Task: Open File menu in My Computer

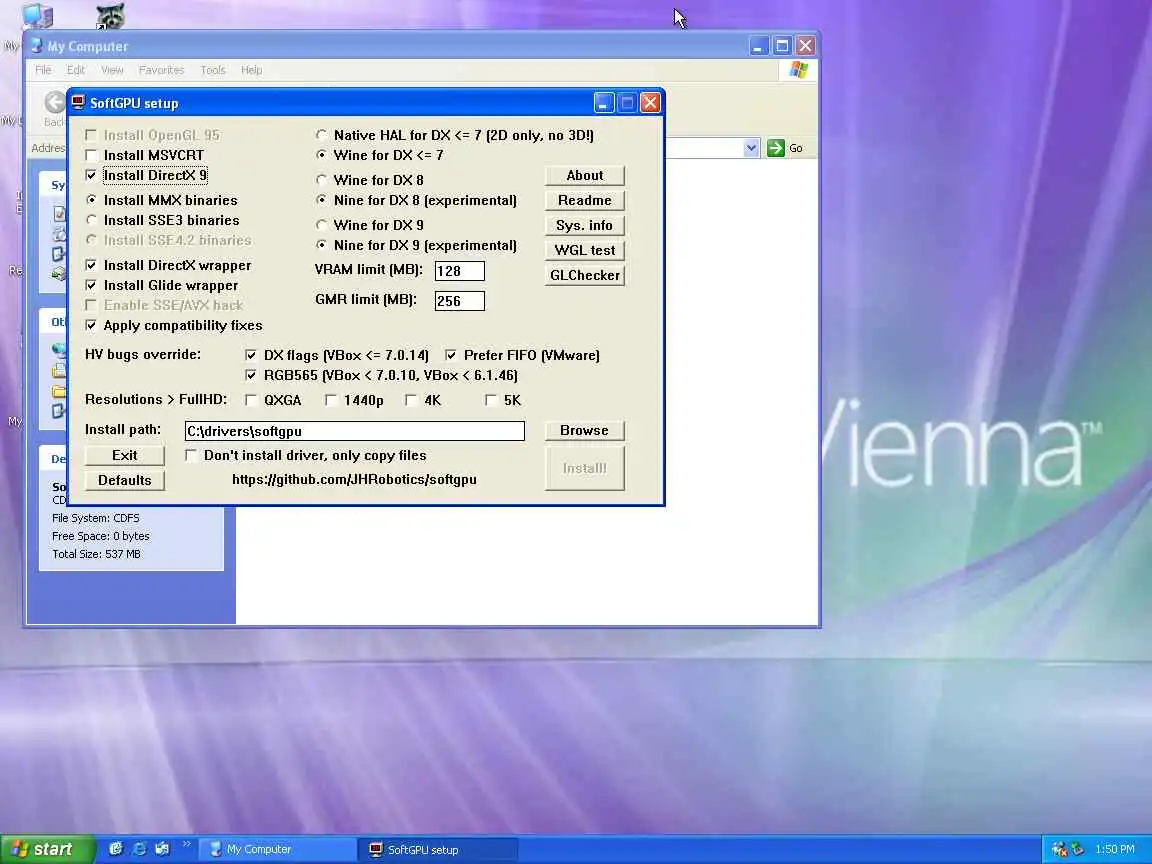Action: pos(43,70)
